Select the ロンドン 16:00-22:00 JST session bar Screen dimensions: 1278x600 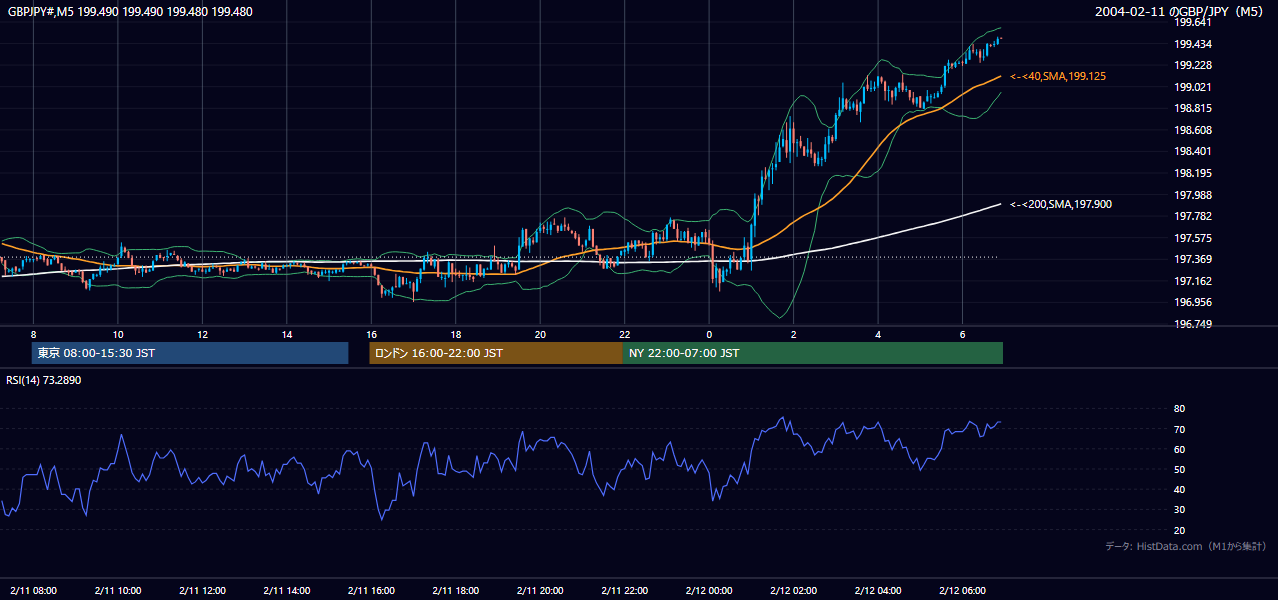tap(496, 353)
